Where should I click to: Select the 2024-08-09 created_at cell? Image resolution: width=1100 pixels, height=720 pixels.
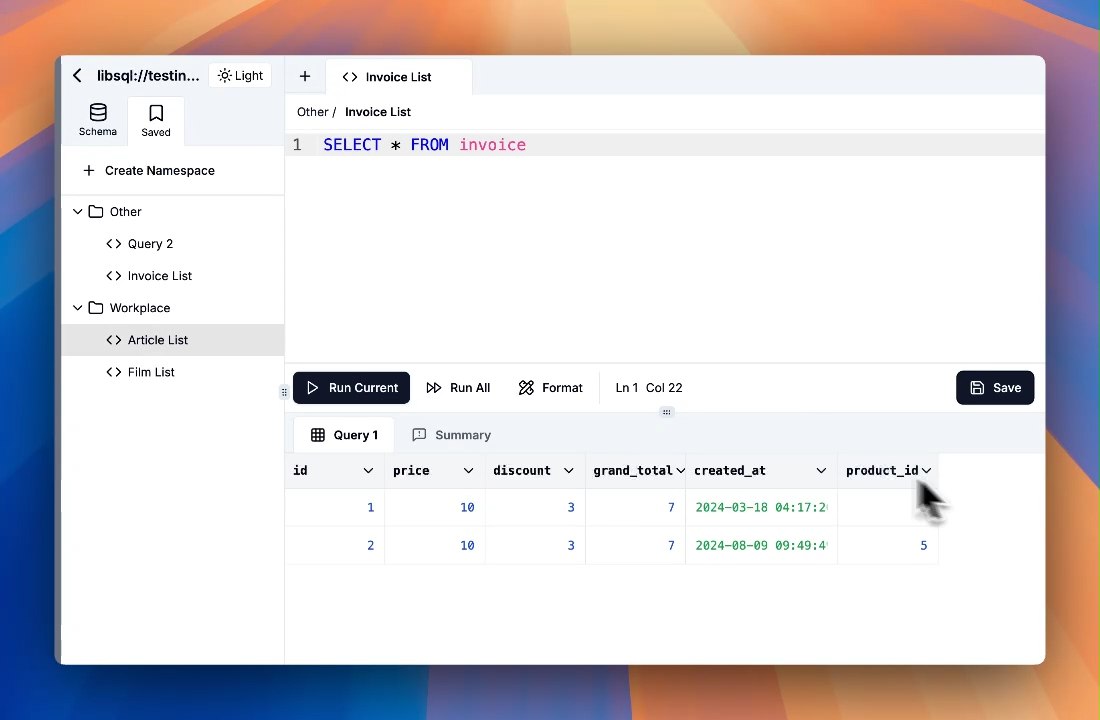pos(761,545)
